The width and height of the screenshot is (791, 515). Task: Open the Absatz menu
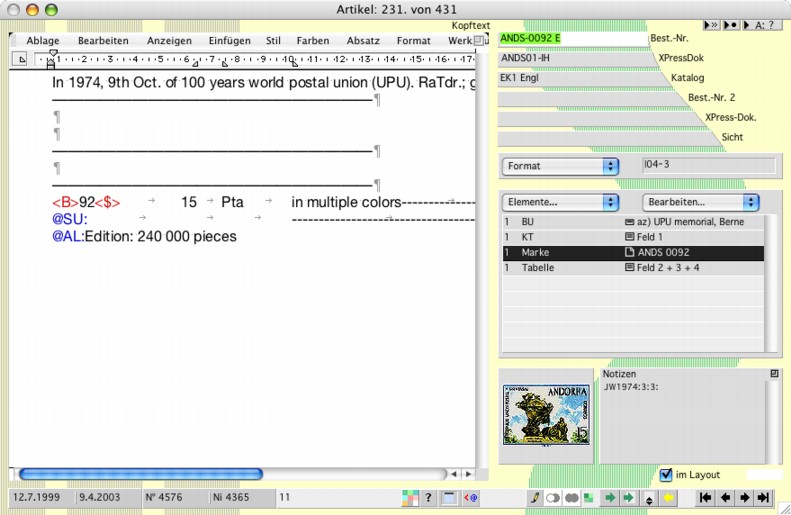(x=363, y=41)
